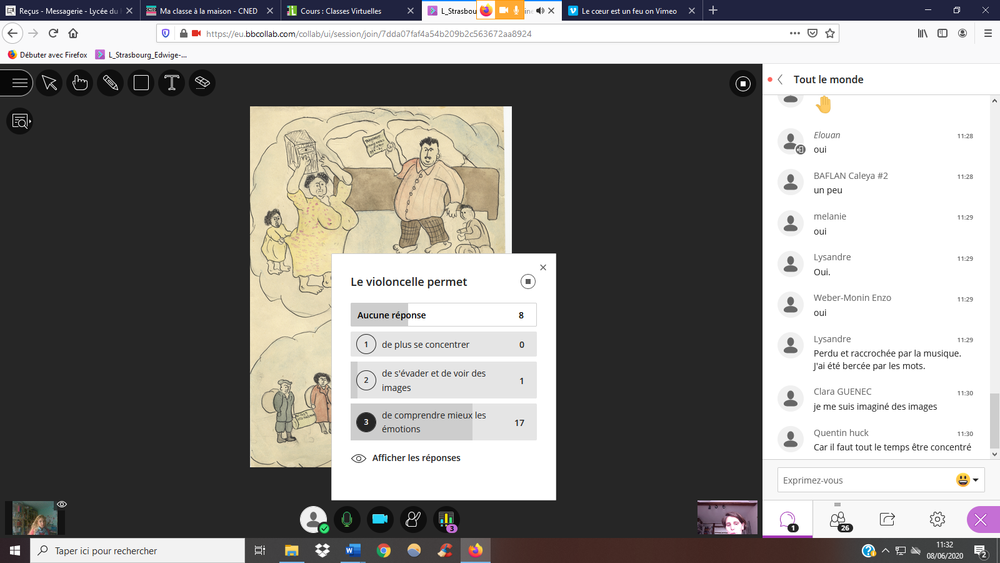Open Débuter avec Firefox bookmark

[48, 55]
